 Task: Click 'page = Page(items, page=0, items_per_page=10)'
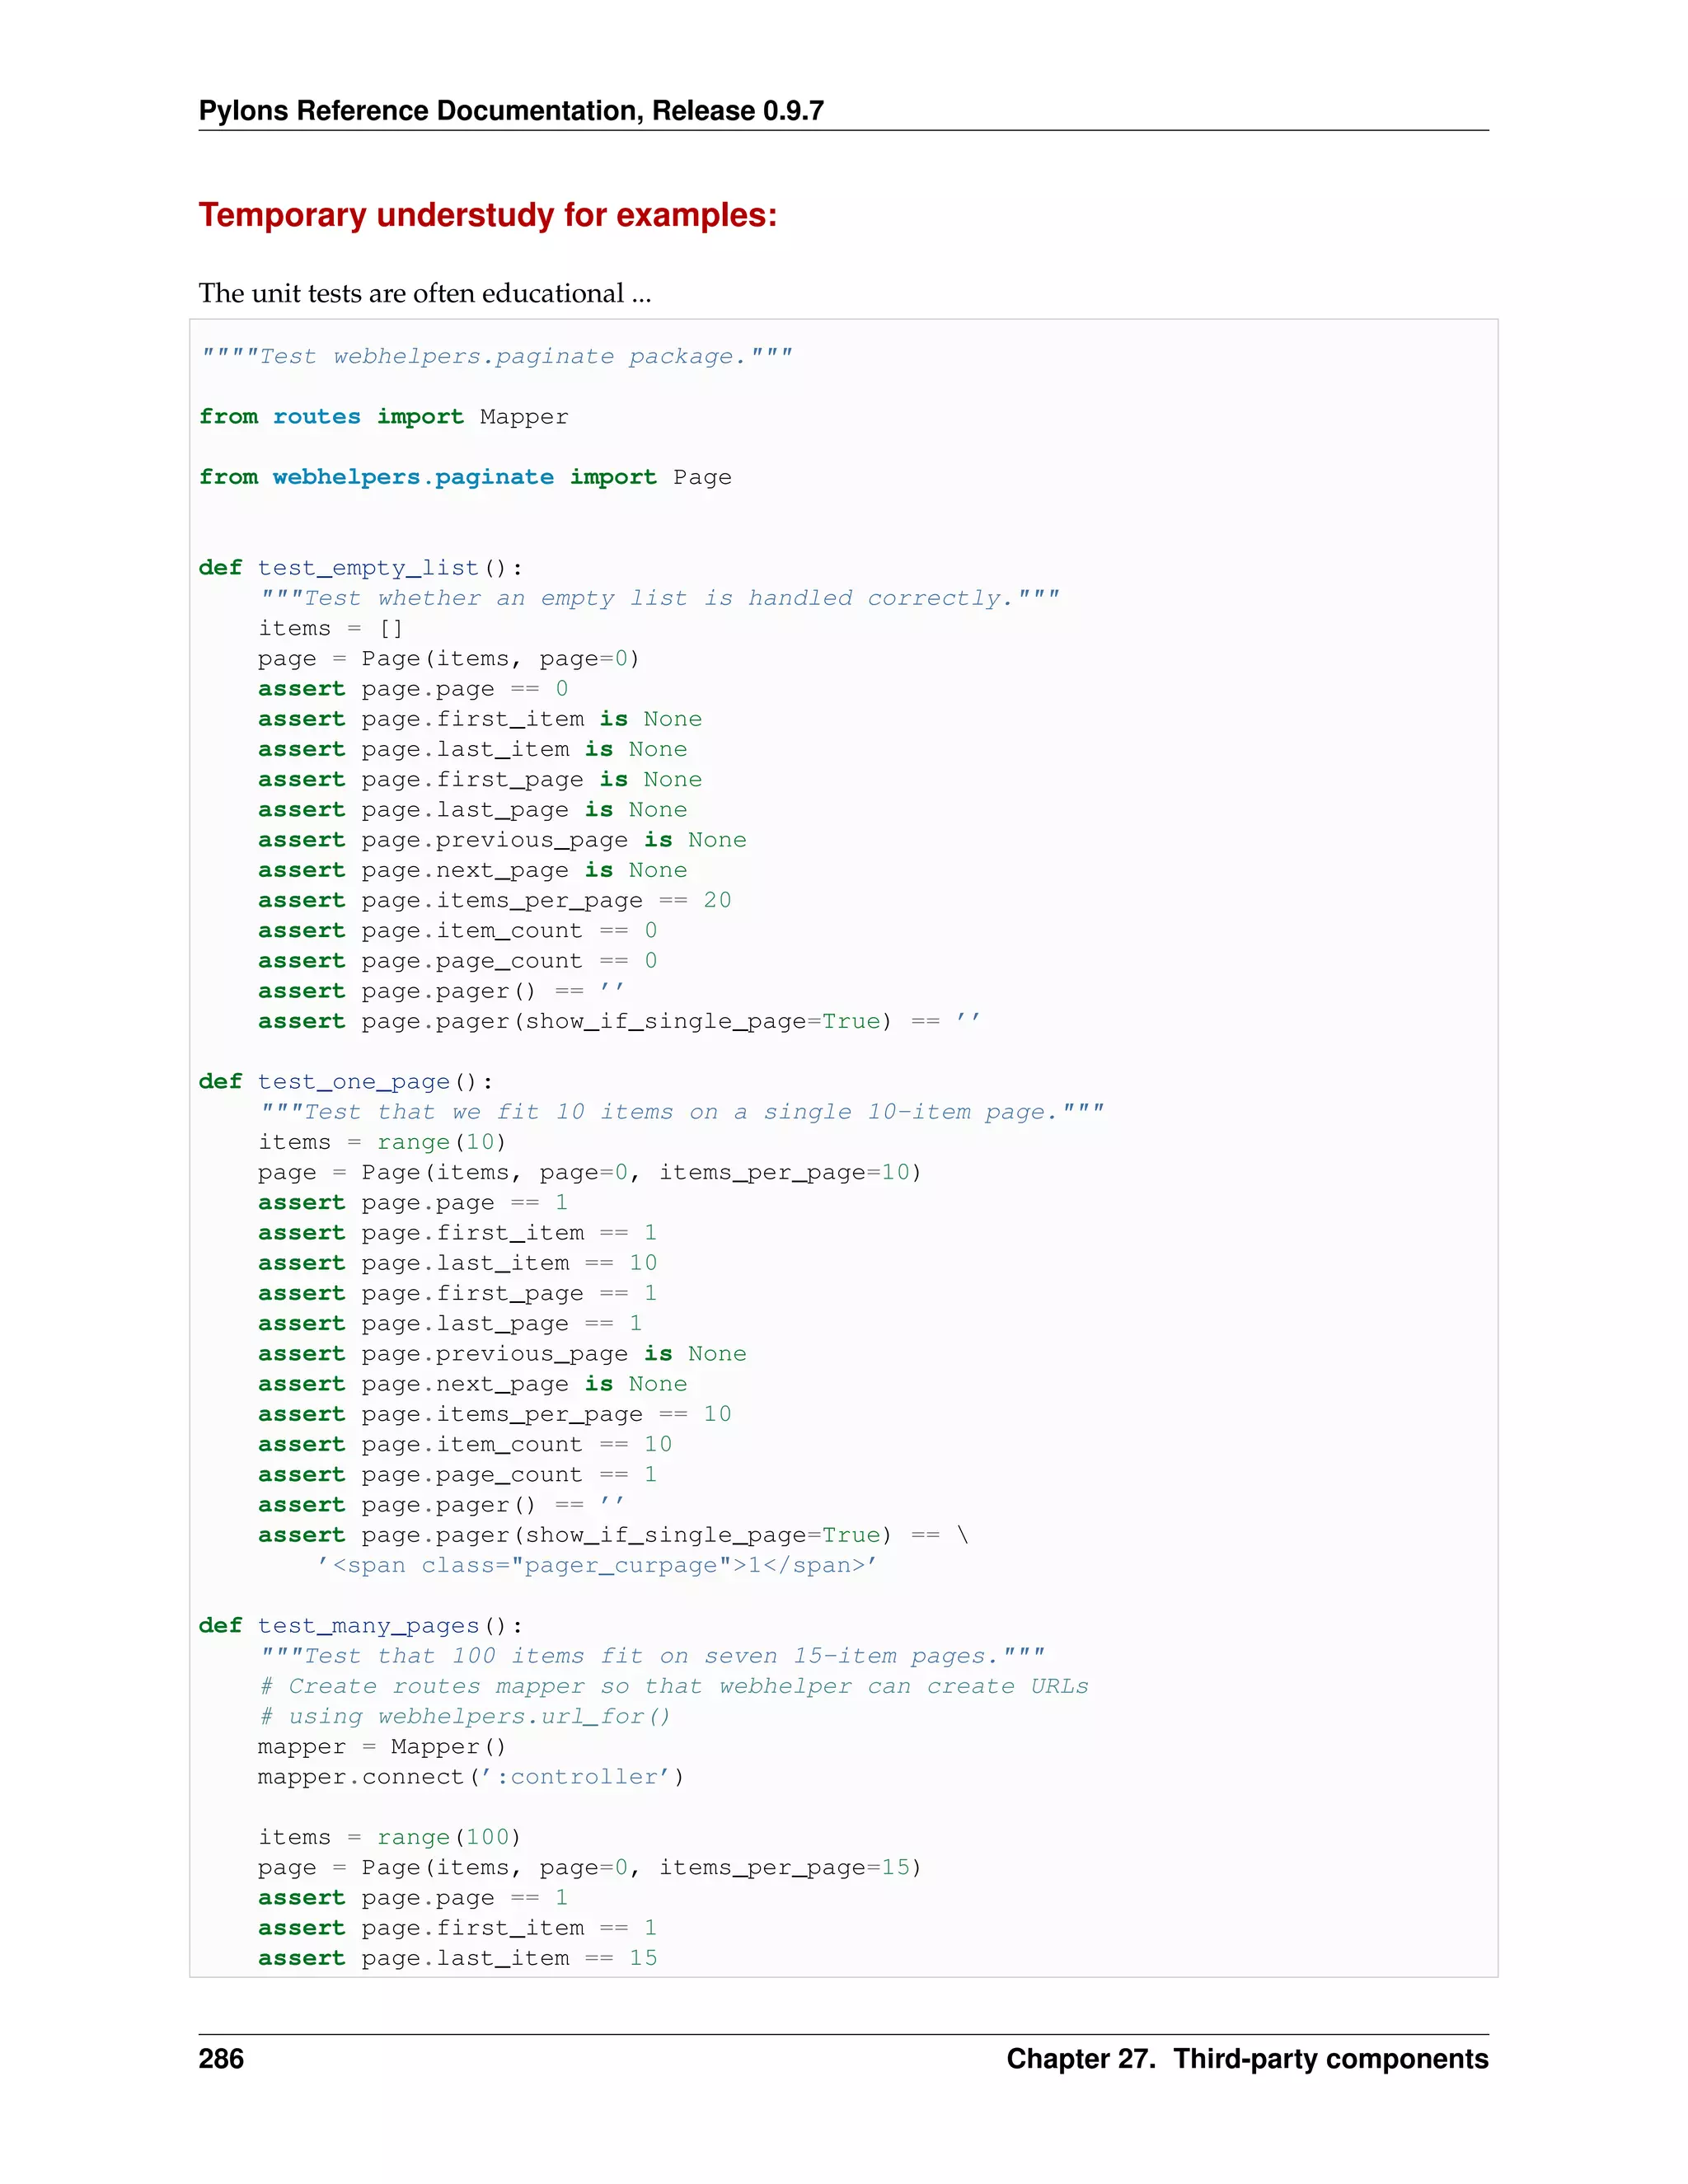click(x=590, y=1172)
